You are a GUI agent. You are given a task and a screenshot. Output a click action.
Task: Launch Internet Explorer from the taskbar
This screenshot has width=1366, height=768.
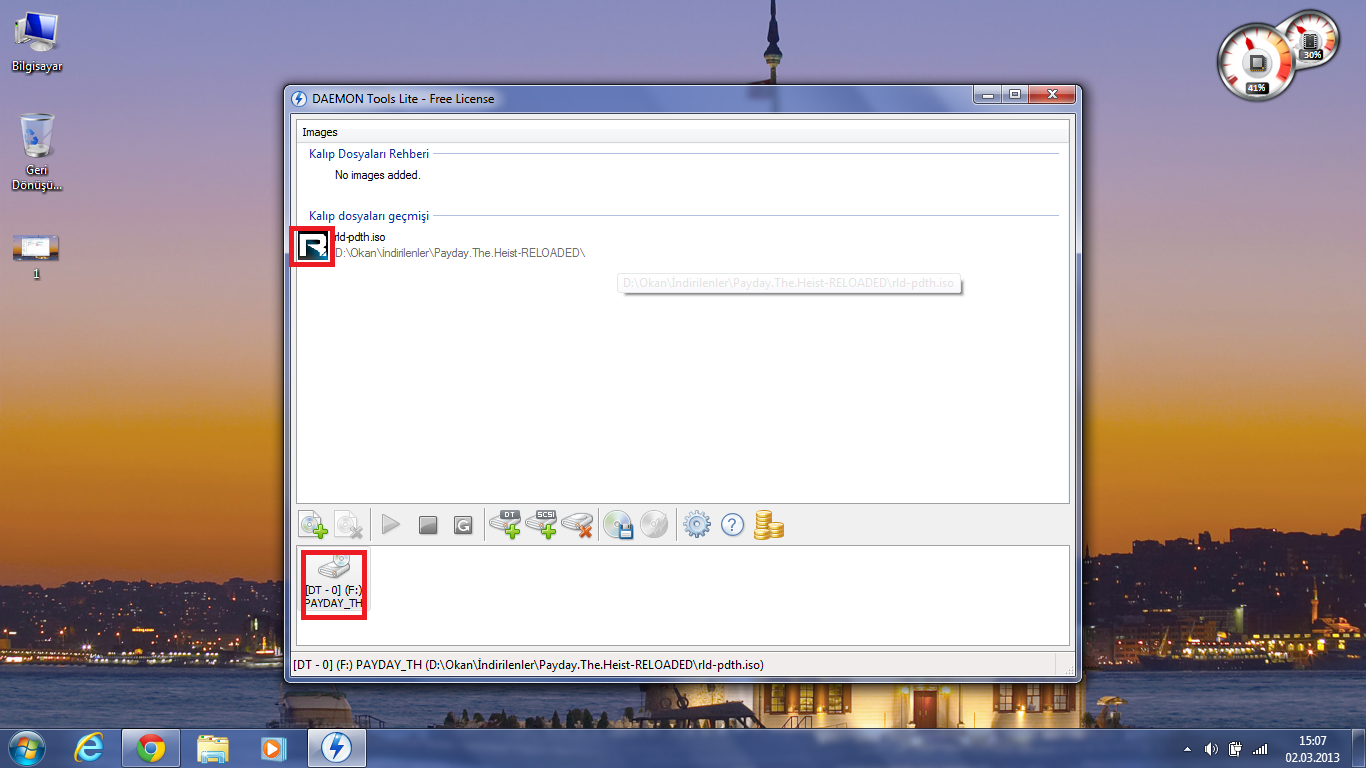pos(90,748)
